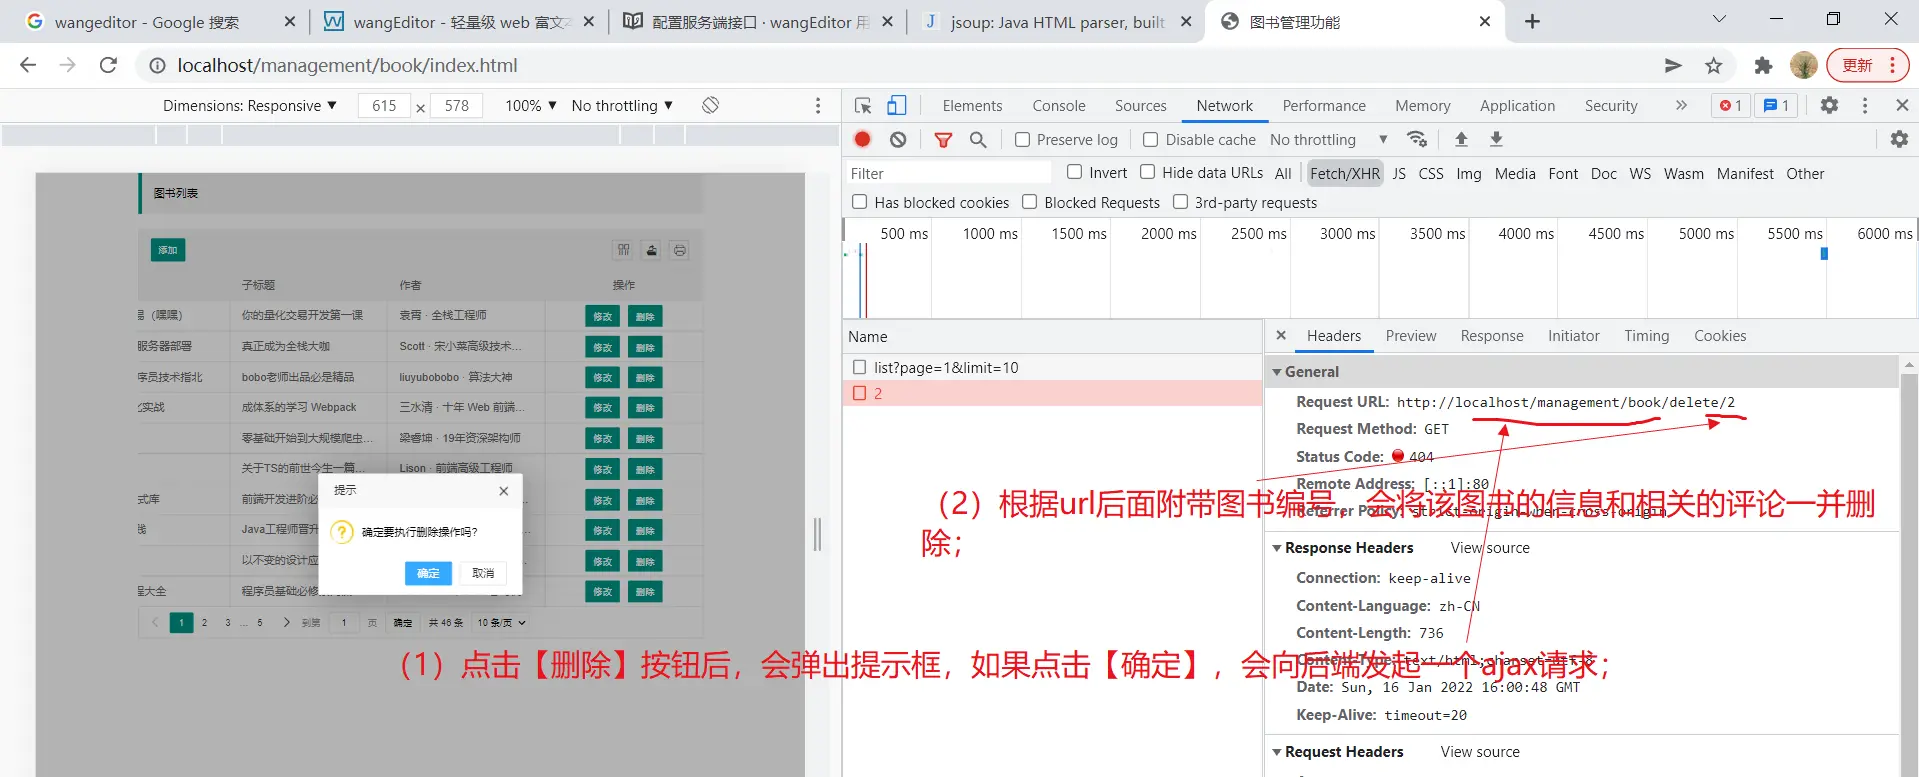This screenshot has width=1919, height=777.
Task: Collapse the Response Headers section
Action: click(1277, 548)
